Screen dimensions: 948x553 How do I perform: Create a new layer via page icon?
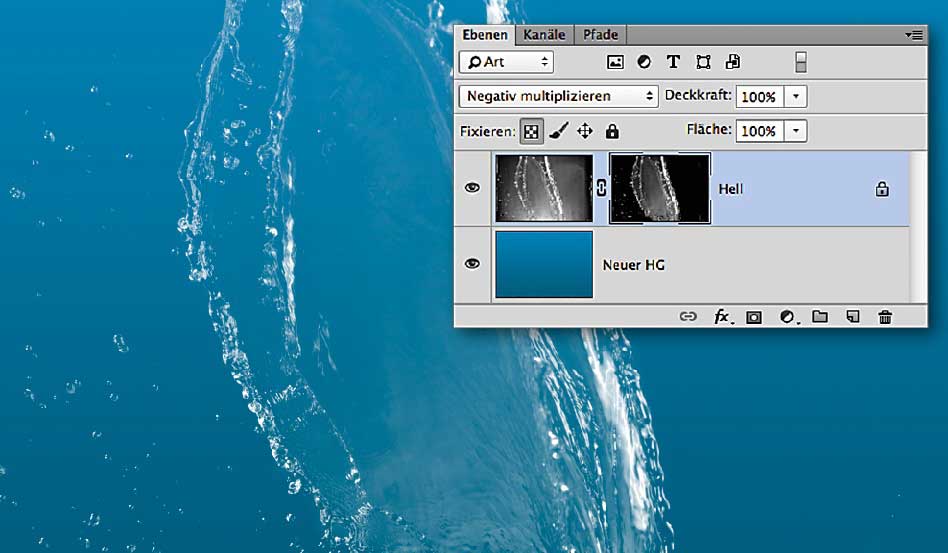pyautogui.click(x=852, y=317)
